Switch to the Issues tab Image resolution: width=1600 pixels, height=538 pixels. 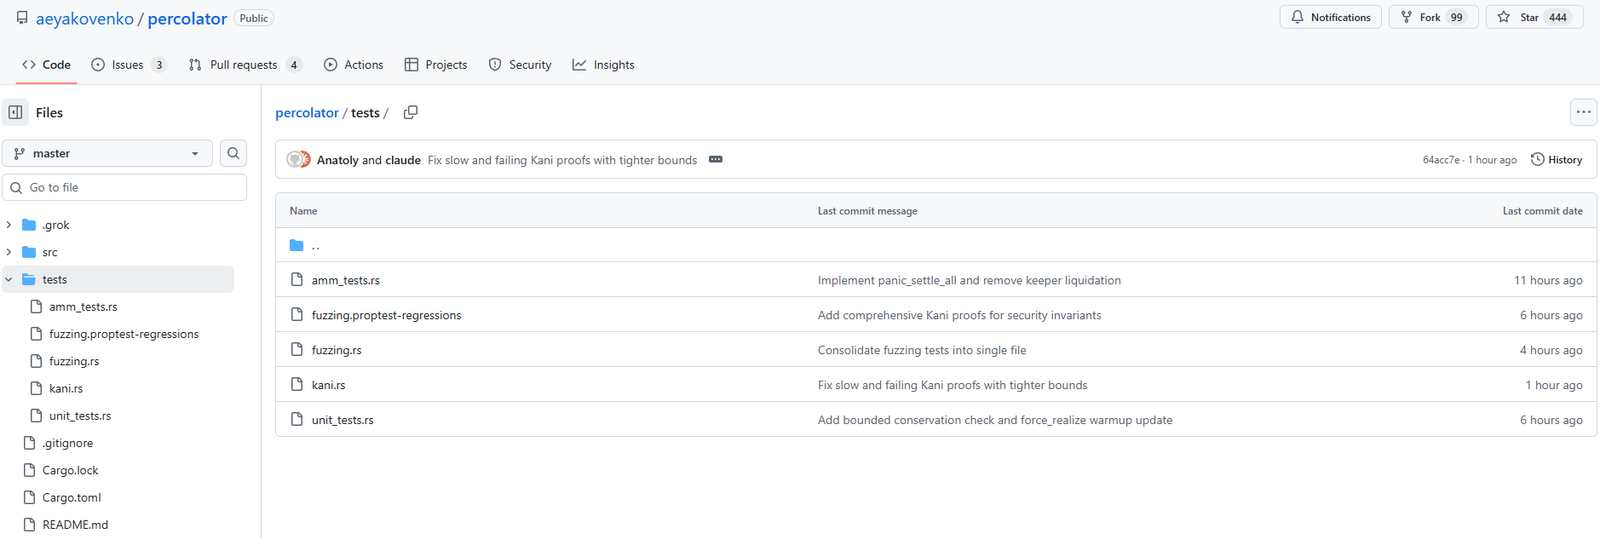127,65
